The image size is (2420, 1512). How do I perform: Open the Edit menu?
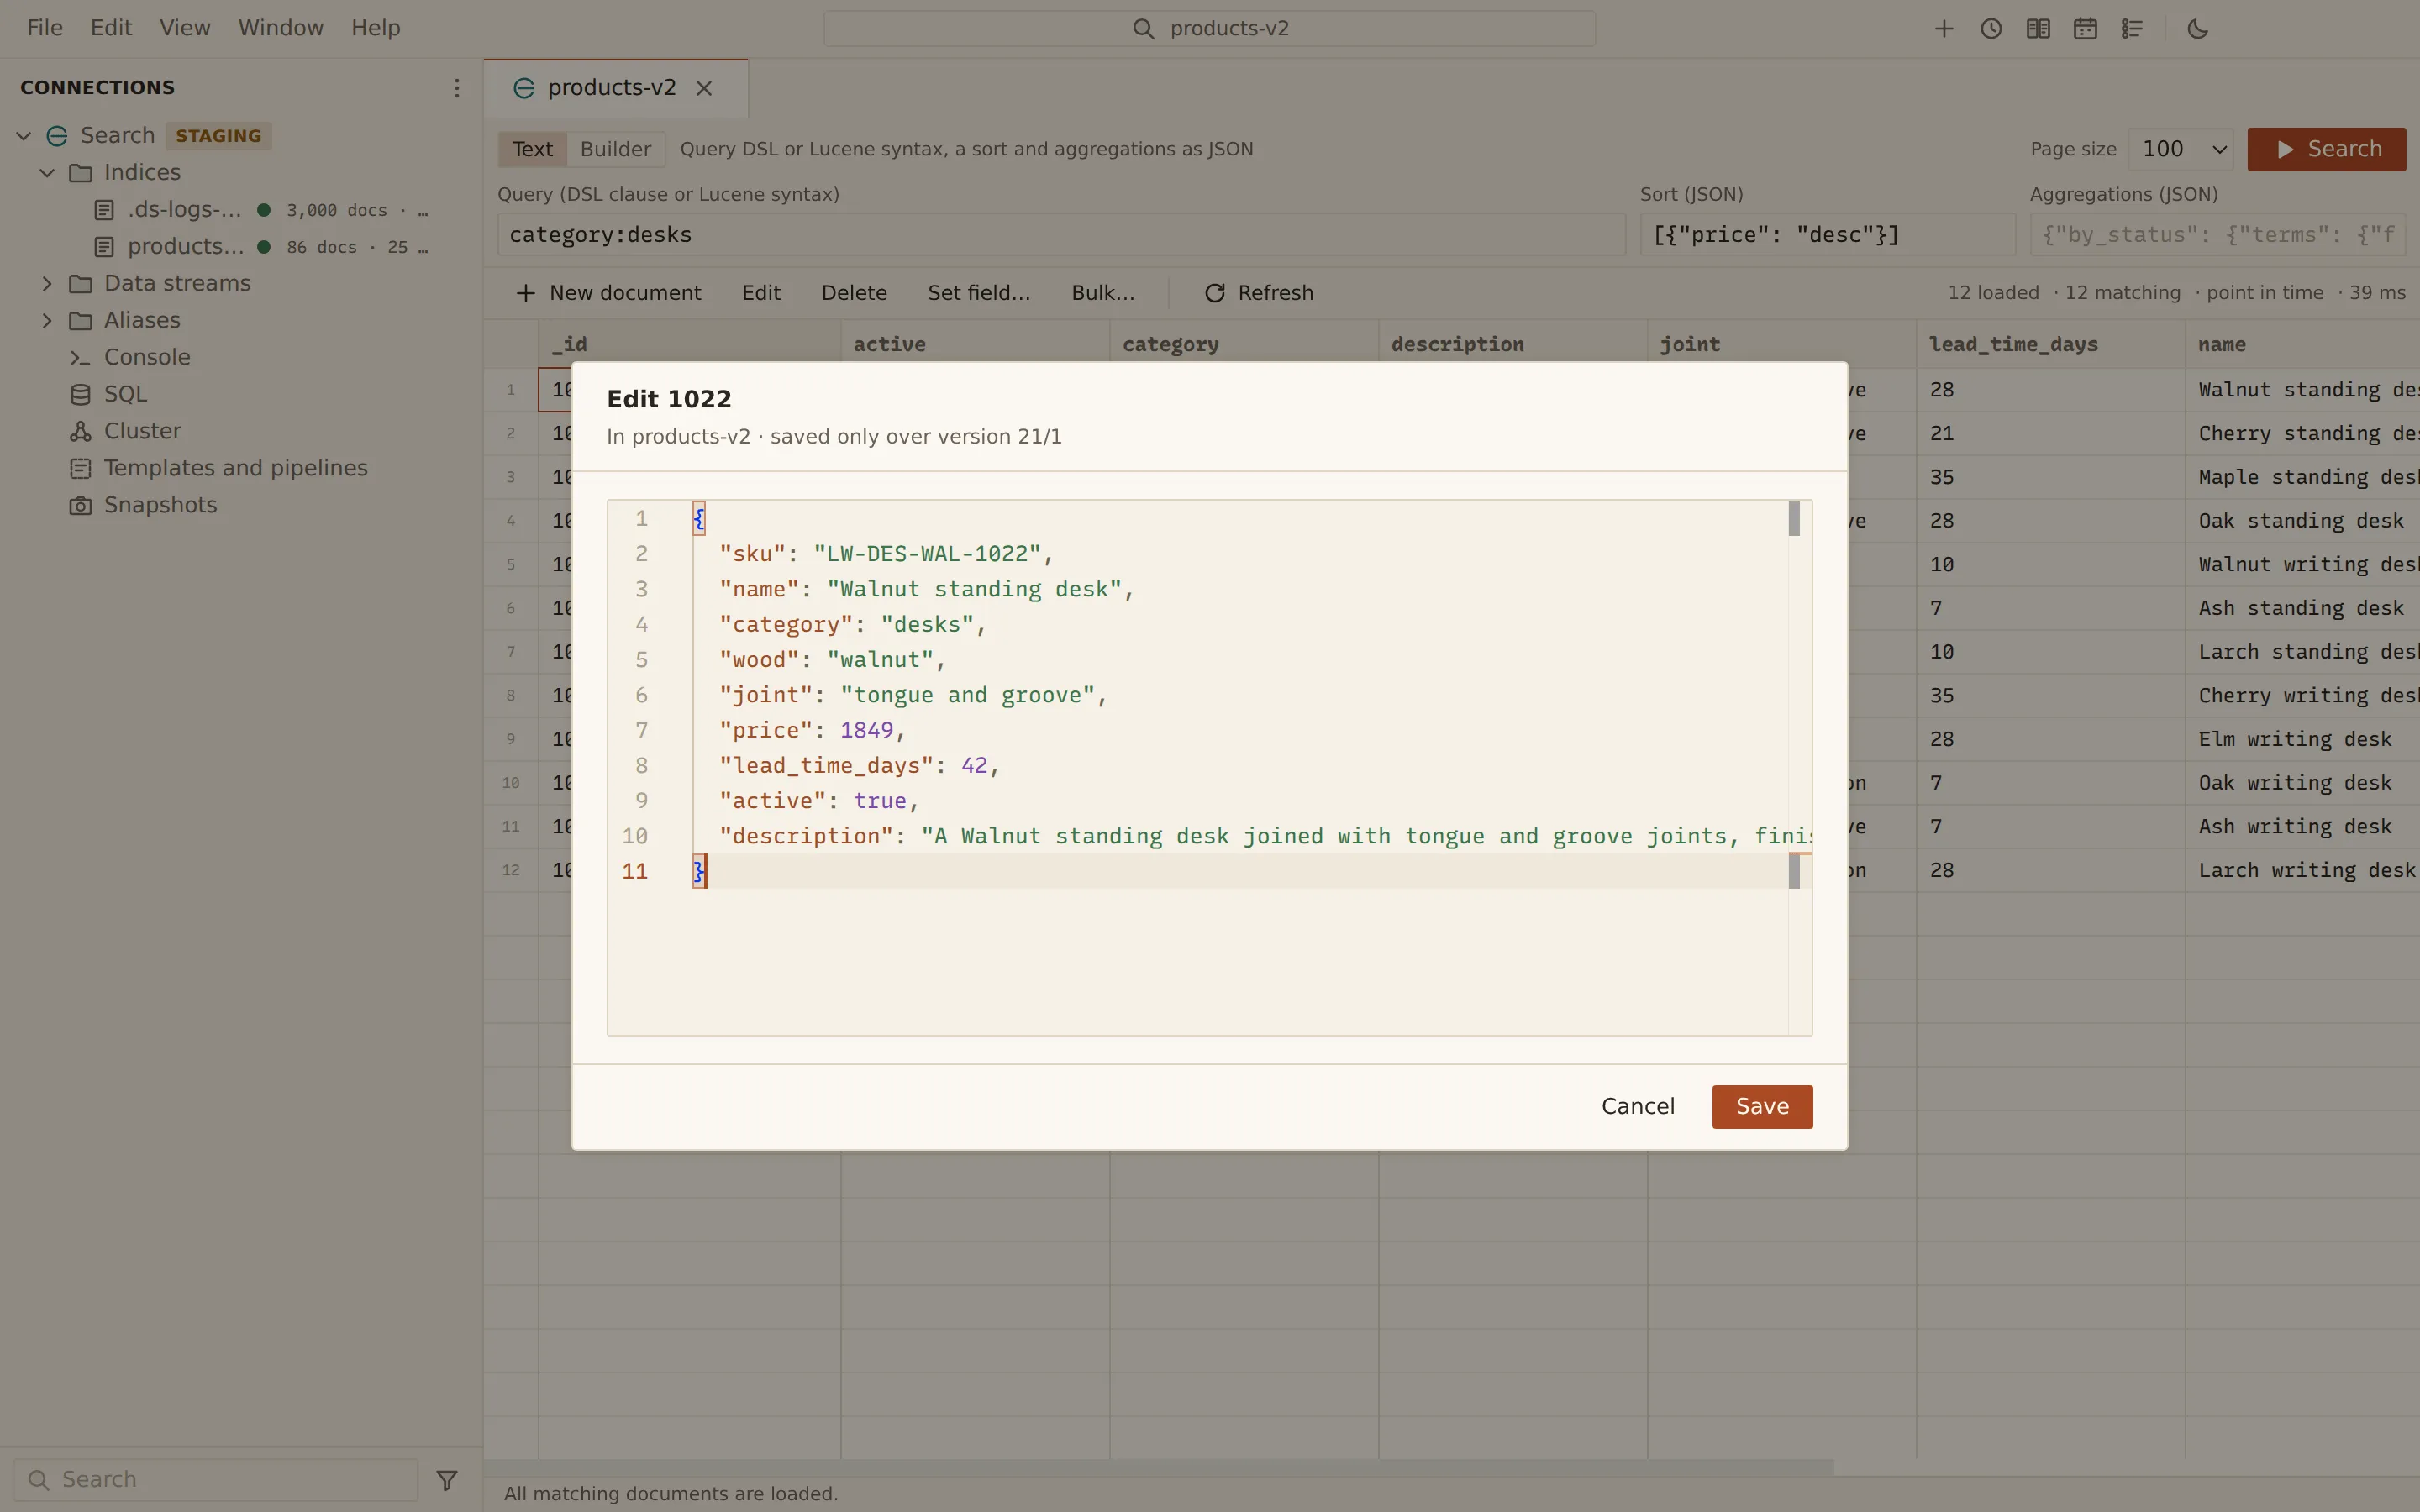111,28
